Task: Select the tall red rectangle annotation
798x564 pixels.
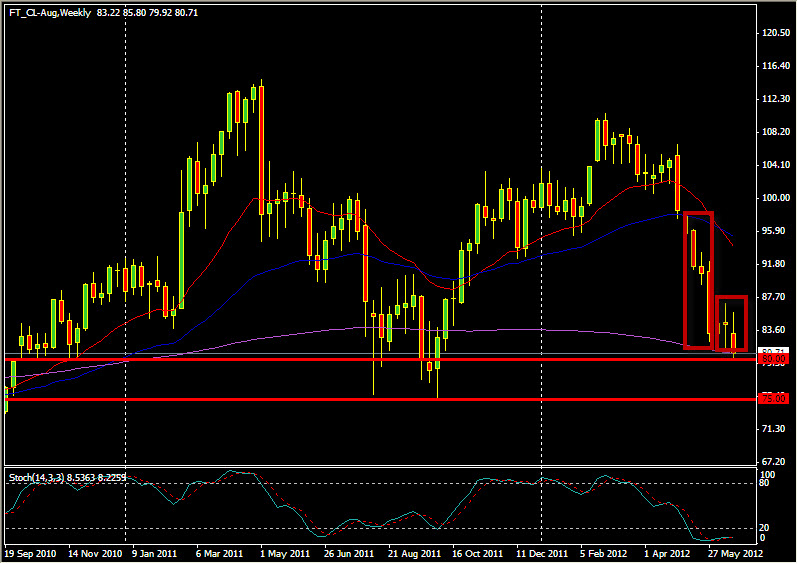Action: pyautogui.click(x=685, y=280)
